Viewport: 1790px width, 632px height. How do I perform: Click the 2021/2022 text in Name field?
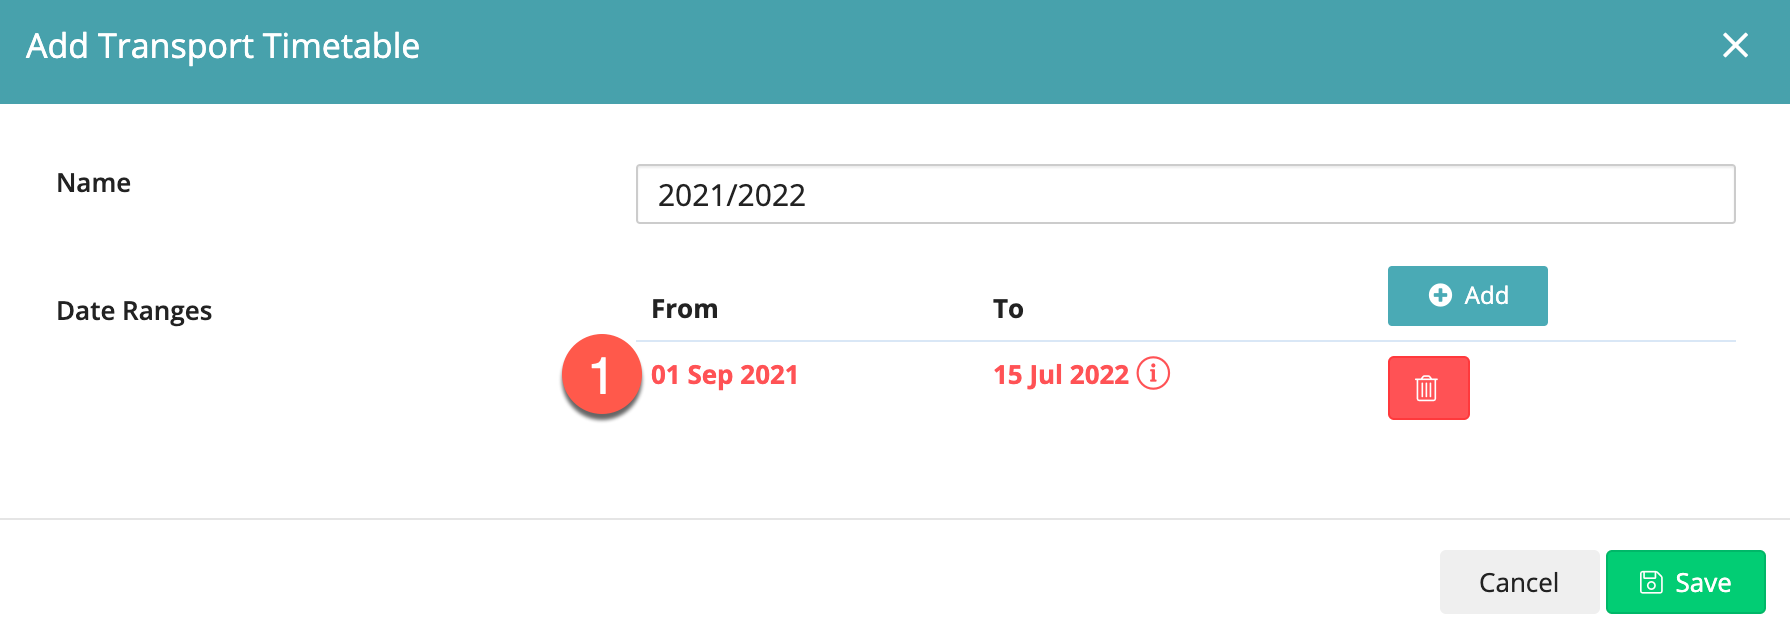pyautogui.click(x=731, y=195)
